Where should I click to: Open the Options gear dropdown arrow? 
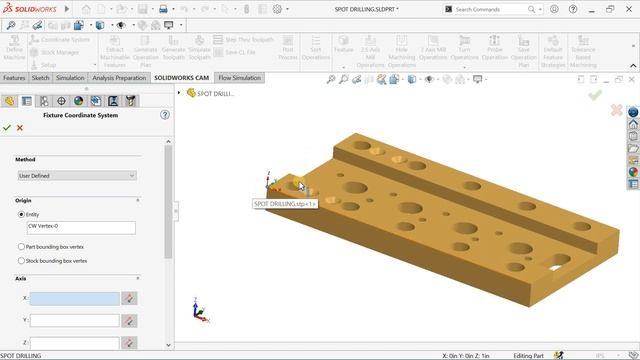pyautogui.click(x=287, y=9)
